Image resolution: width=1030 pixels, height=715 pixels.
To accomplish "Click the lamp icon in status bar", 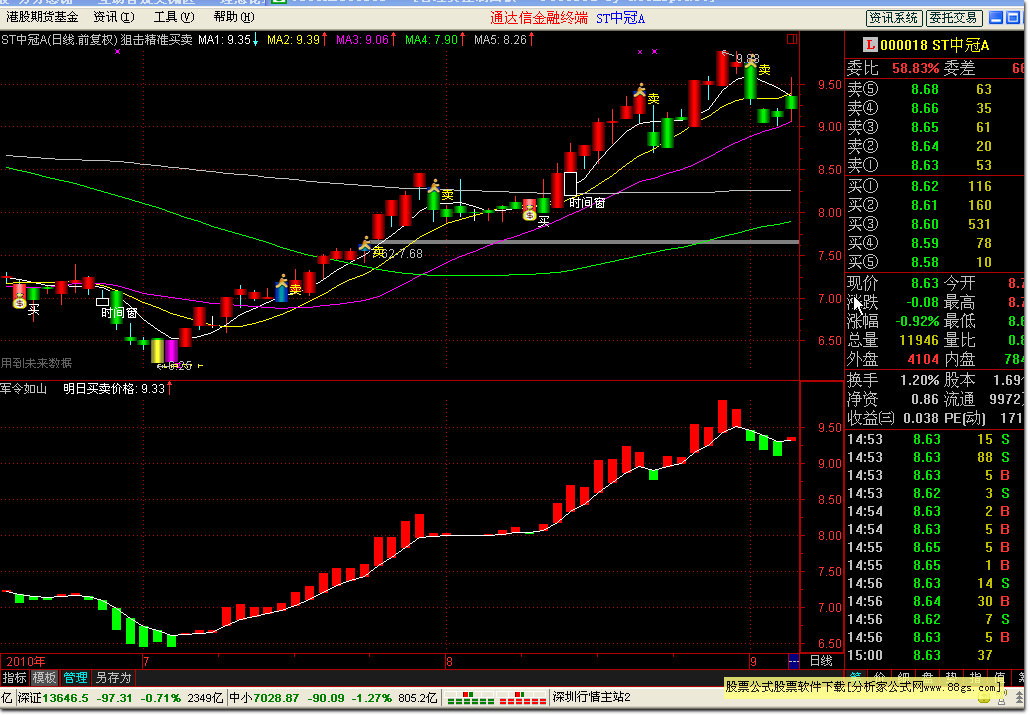I will (x=1004, y=698).
